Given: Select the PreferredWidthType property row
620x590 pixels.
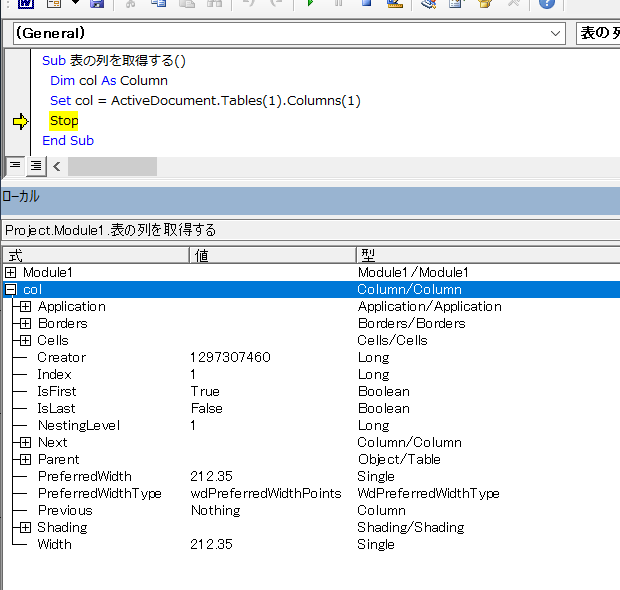Looking at the screenshot, I should click(312, 494).
